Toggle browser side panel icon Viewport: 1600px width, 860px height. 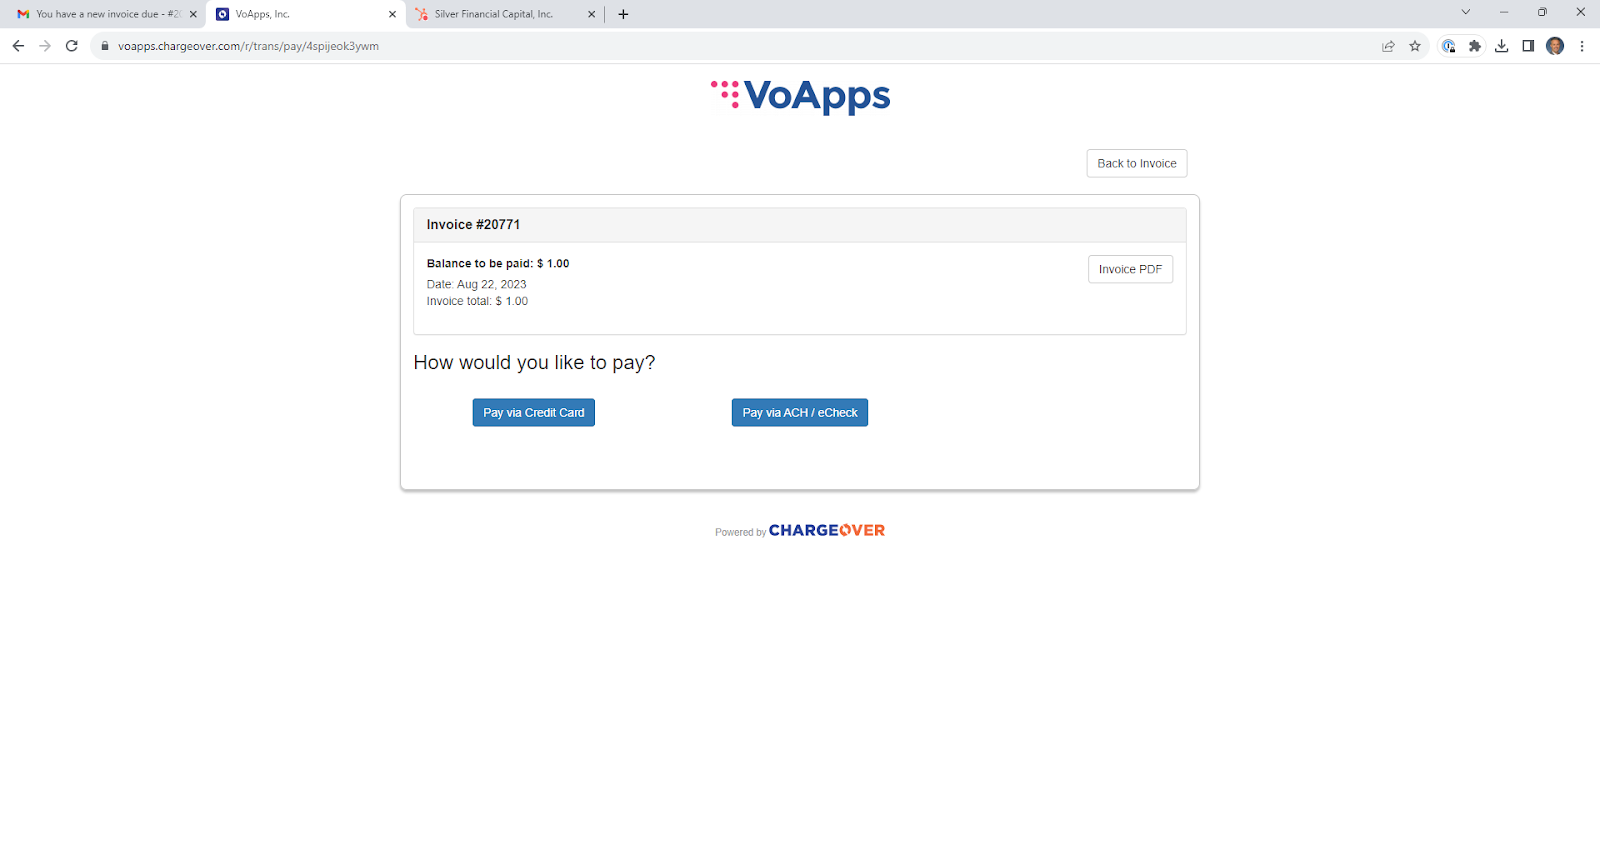click(1528, 46)
